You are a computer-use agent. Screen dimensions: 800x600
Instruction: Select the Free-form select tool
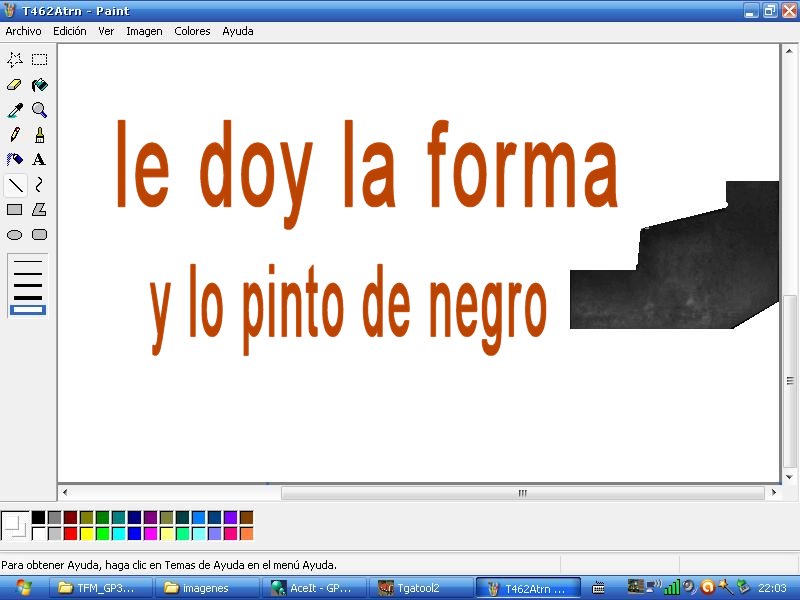15,60
